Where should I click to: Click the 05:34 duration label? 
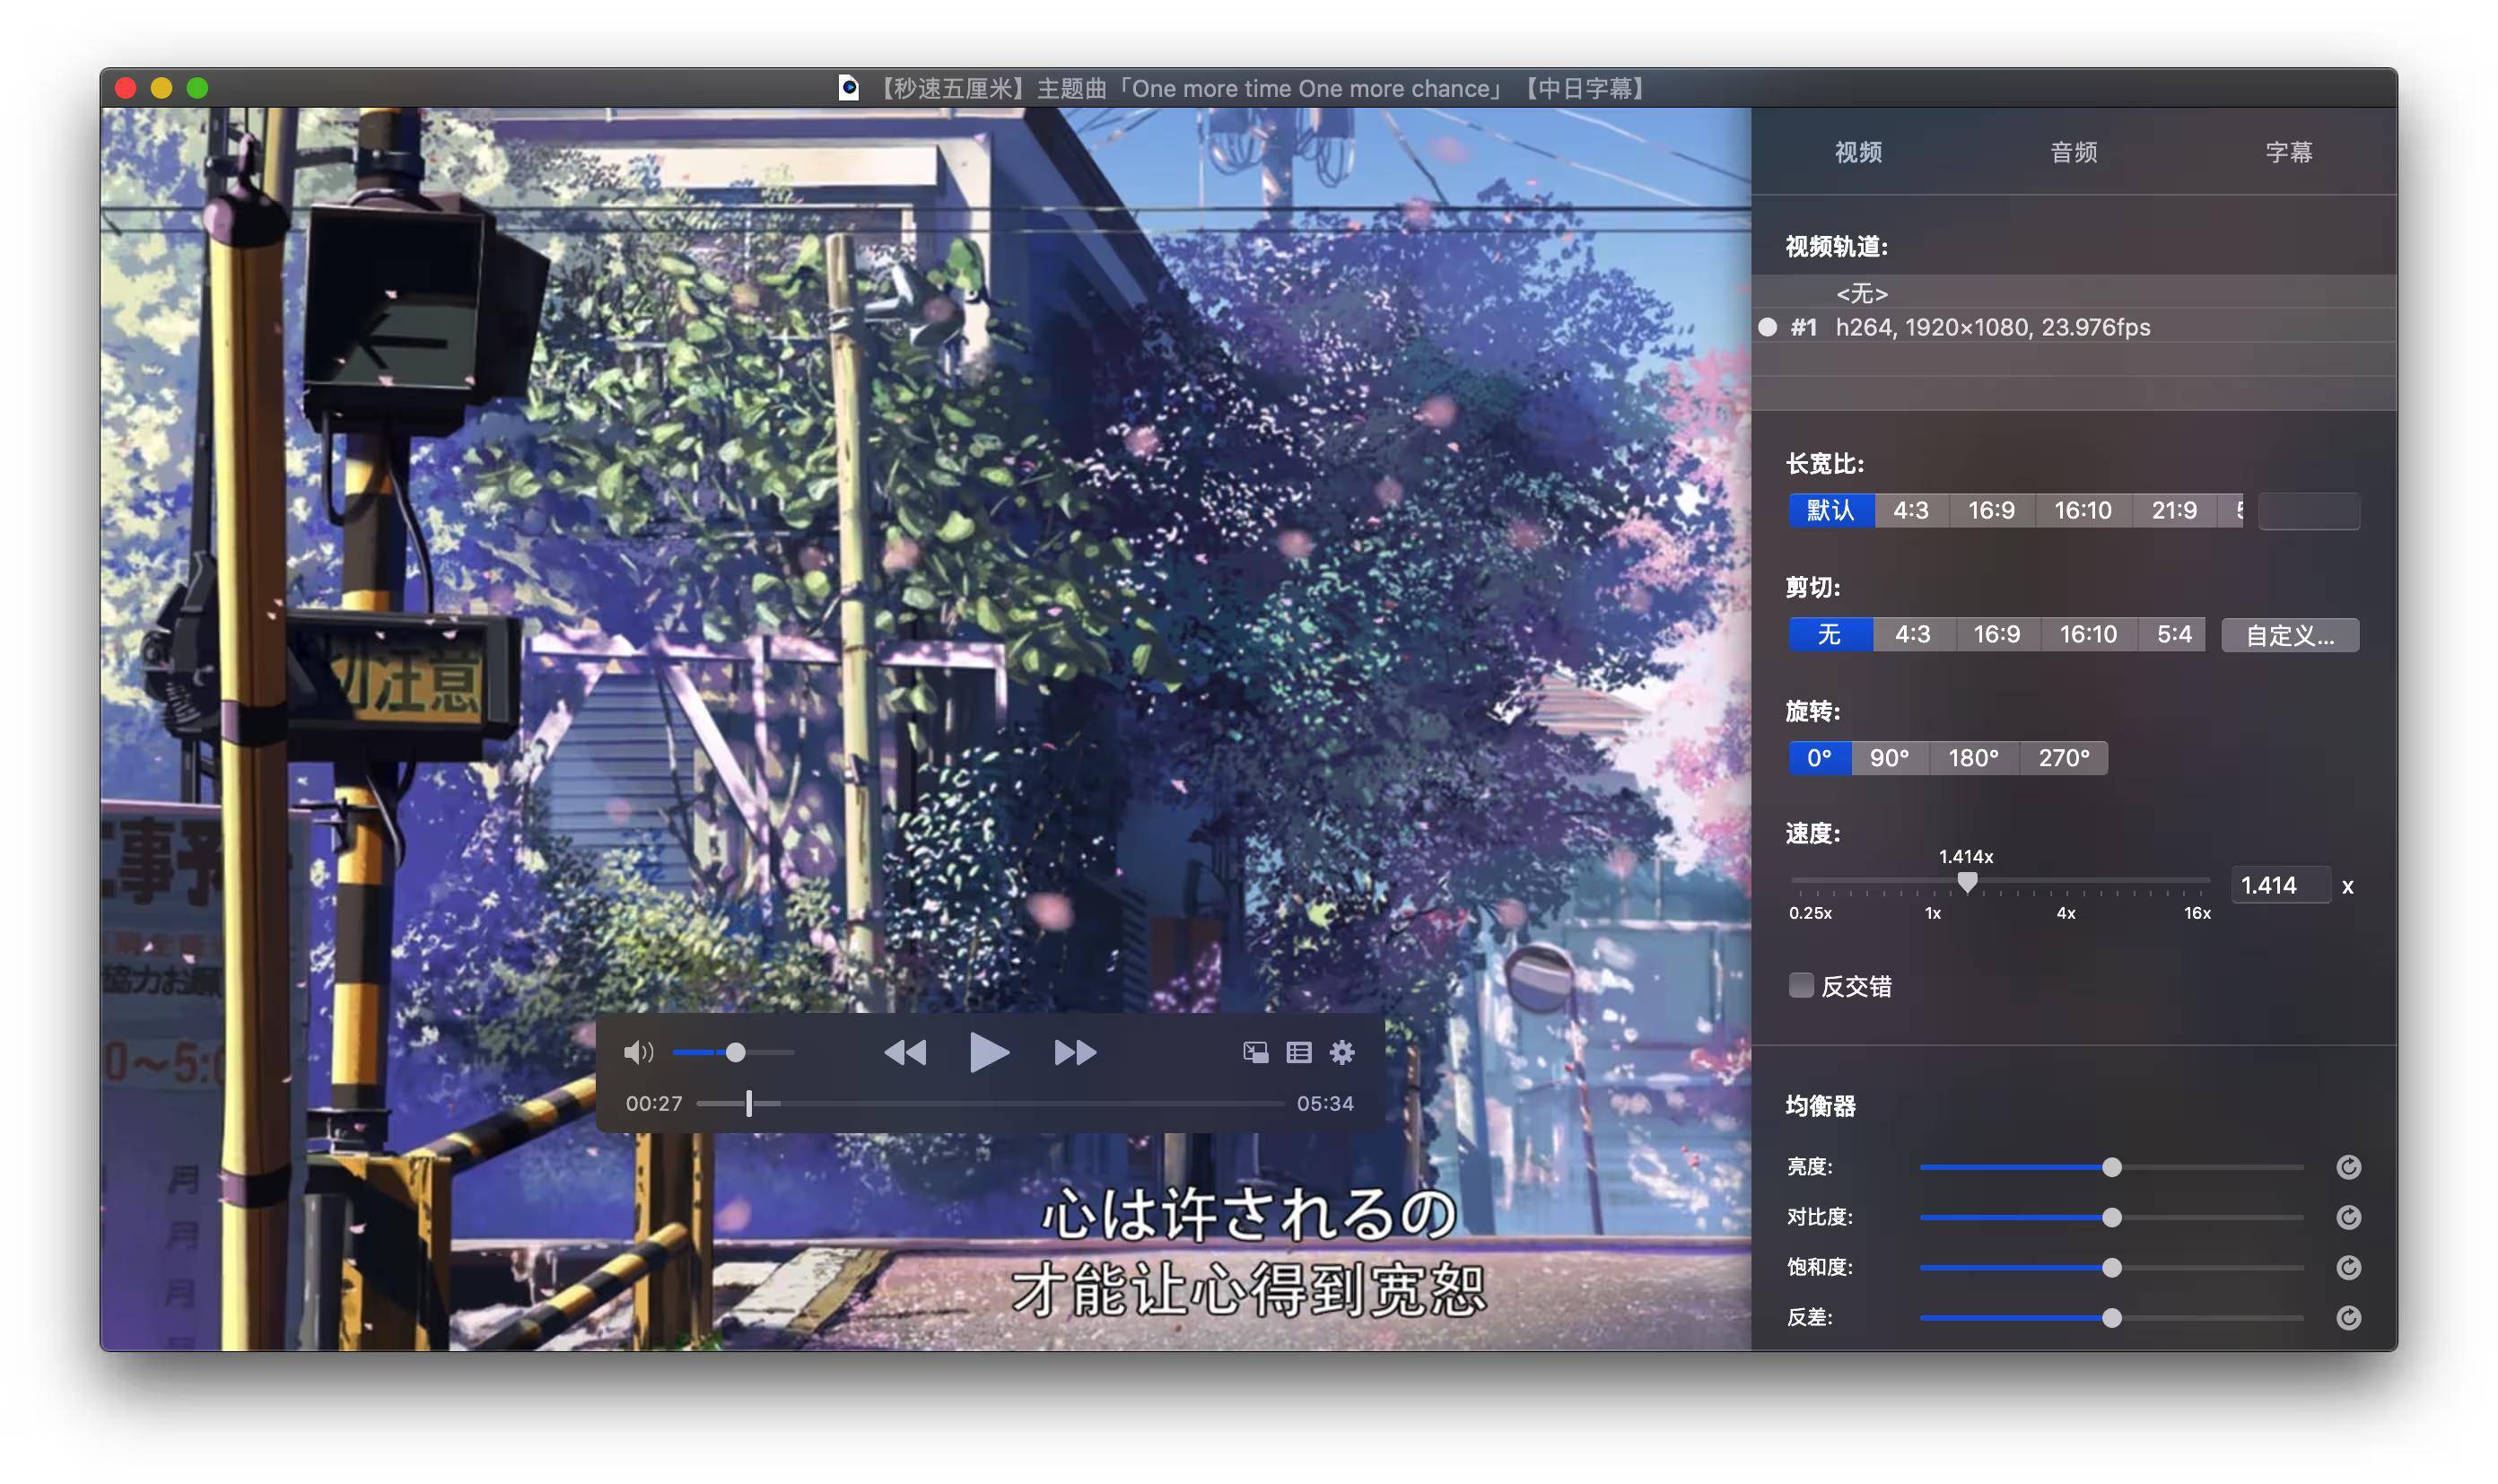tap(1325, 1103)
